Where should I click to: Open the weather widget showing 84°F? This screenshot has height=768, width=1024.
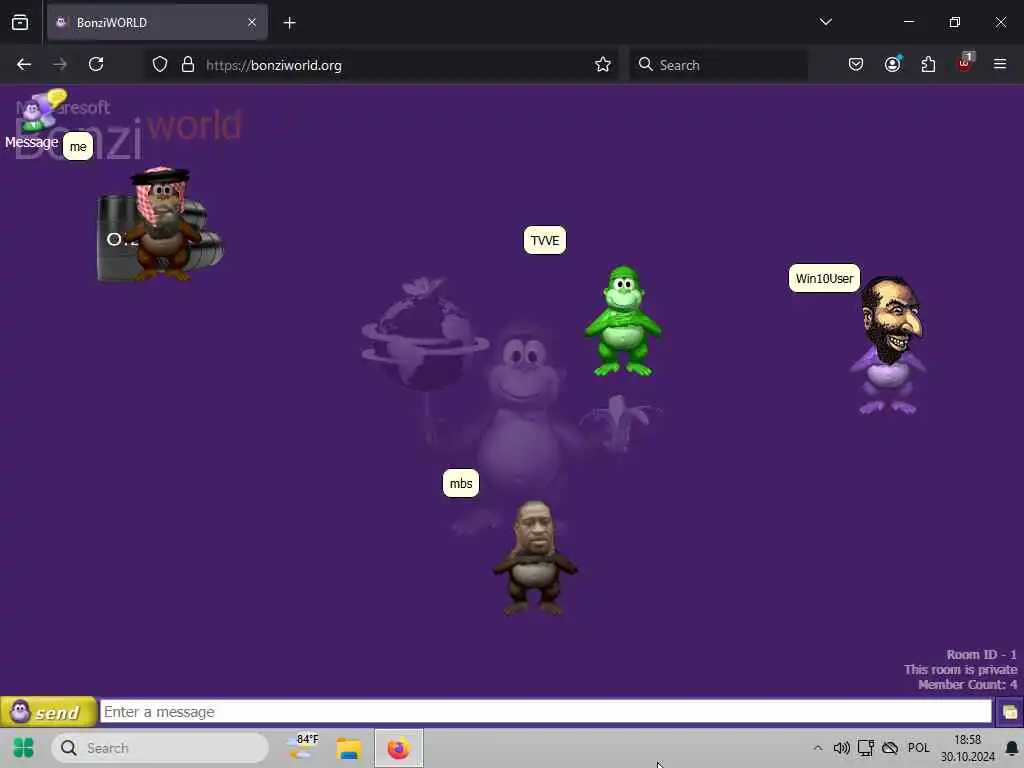[x=303, y=748]
